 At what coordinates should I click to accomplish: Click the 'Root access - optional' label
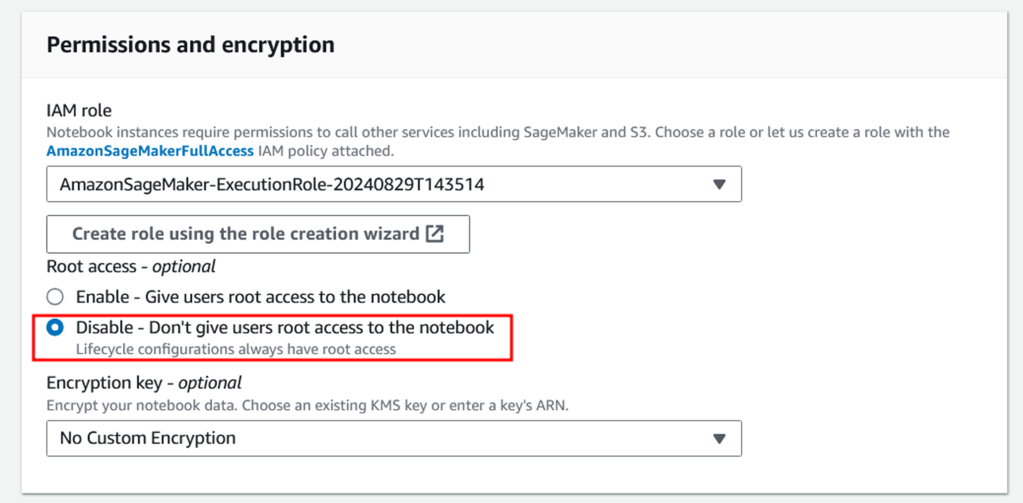click(x=131, y=267)
